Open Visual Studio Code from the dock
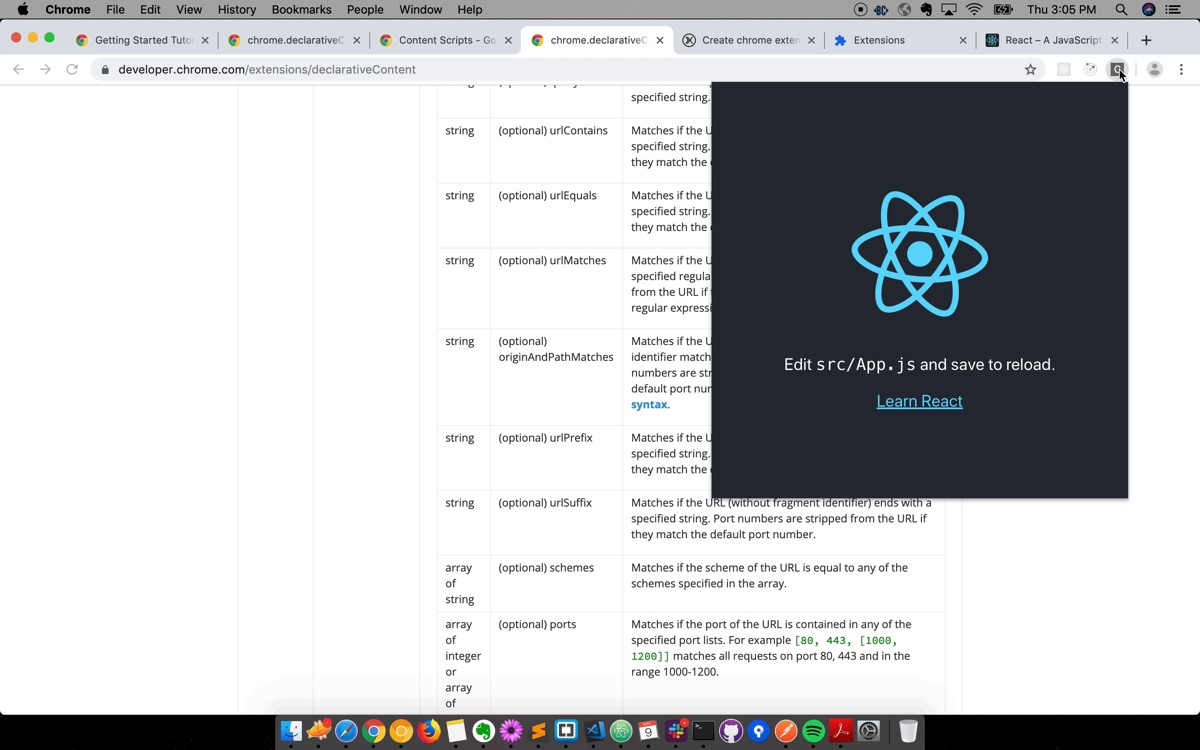1200x750 pixels. click(594, 731)
